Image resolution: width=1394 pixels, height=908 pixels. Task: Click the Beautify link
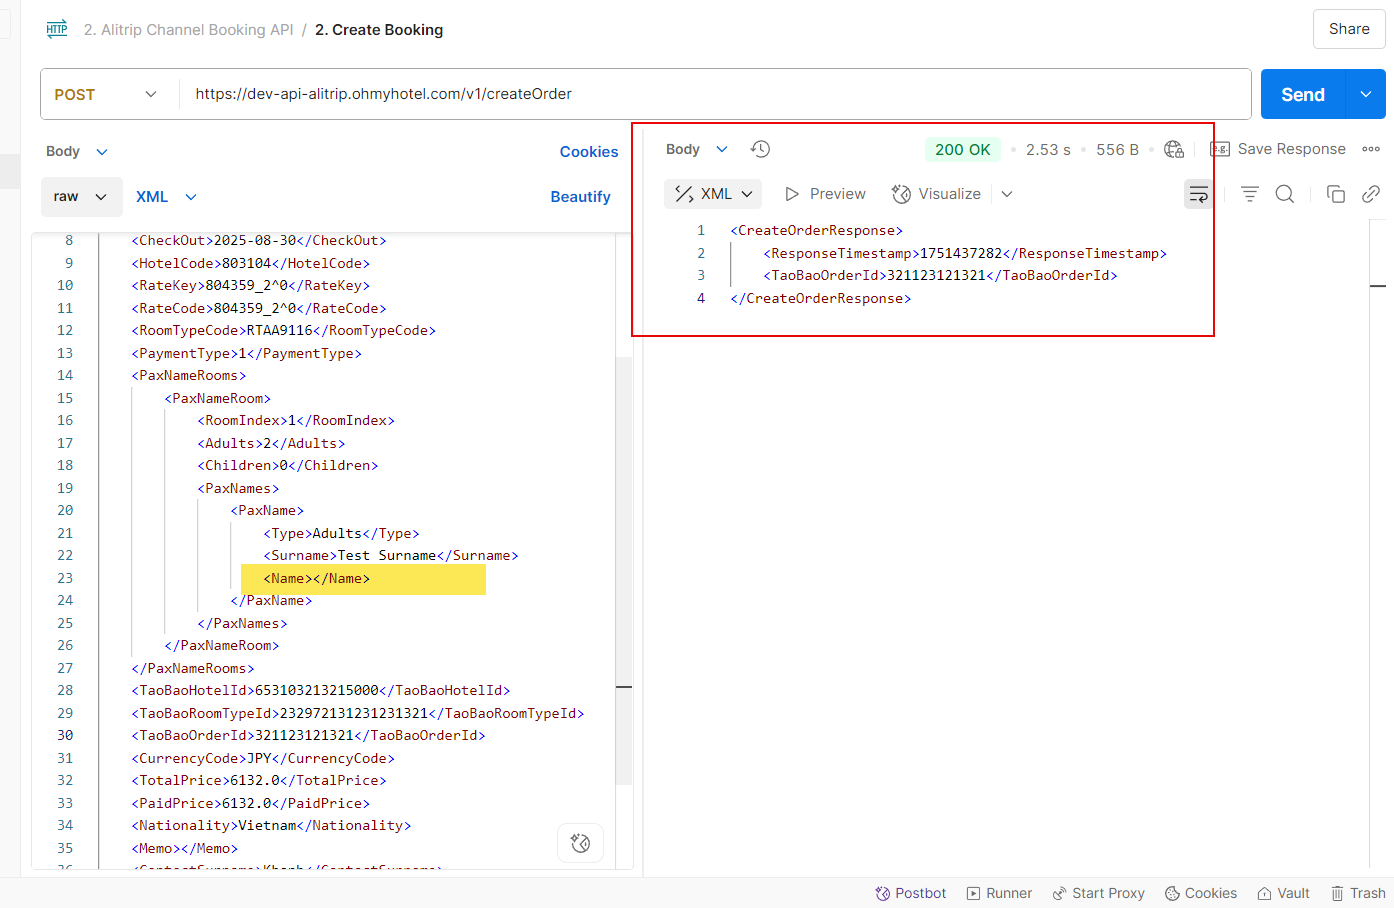[580, 197]
